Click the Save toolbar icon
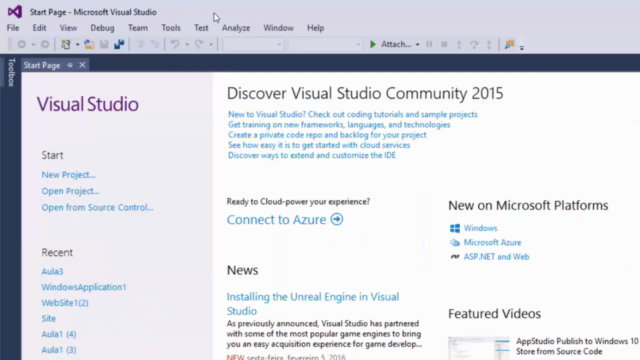The image size is (640, 360). 104,44
